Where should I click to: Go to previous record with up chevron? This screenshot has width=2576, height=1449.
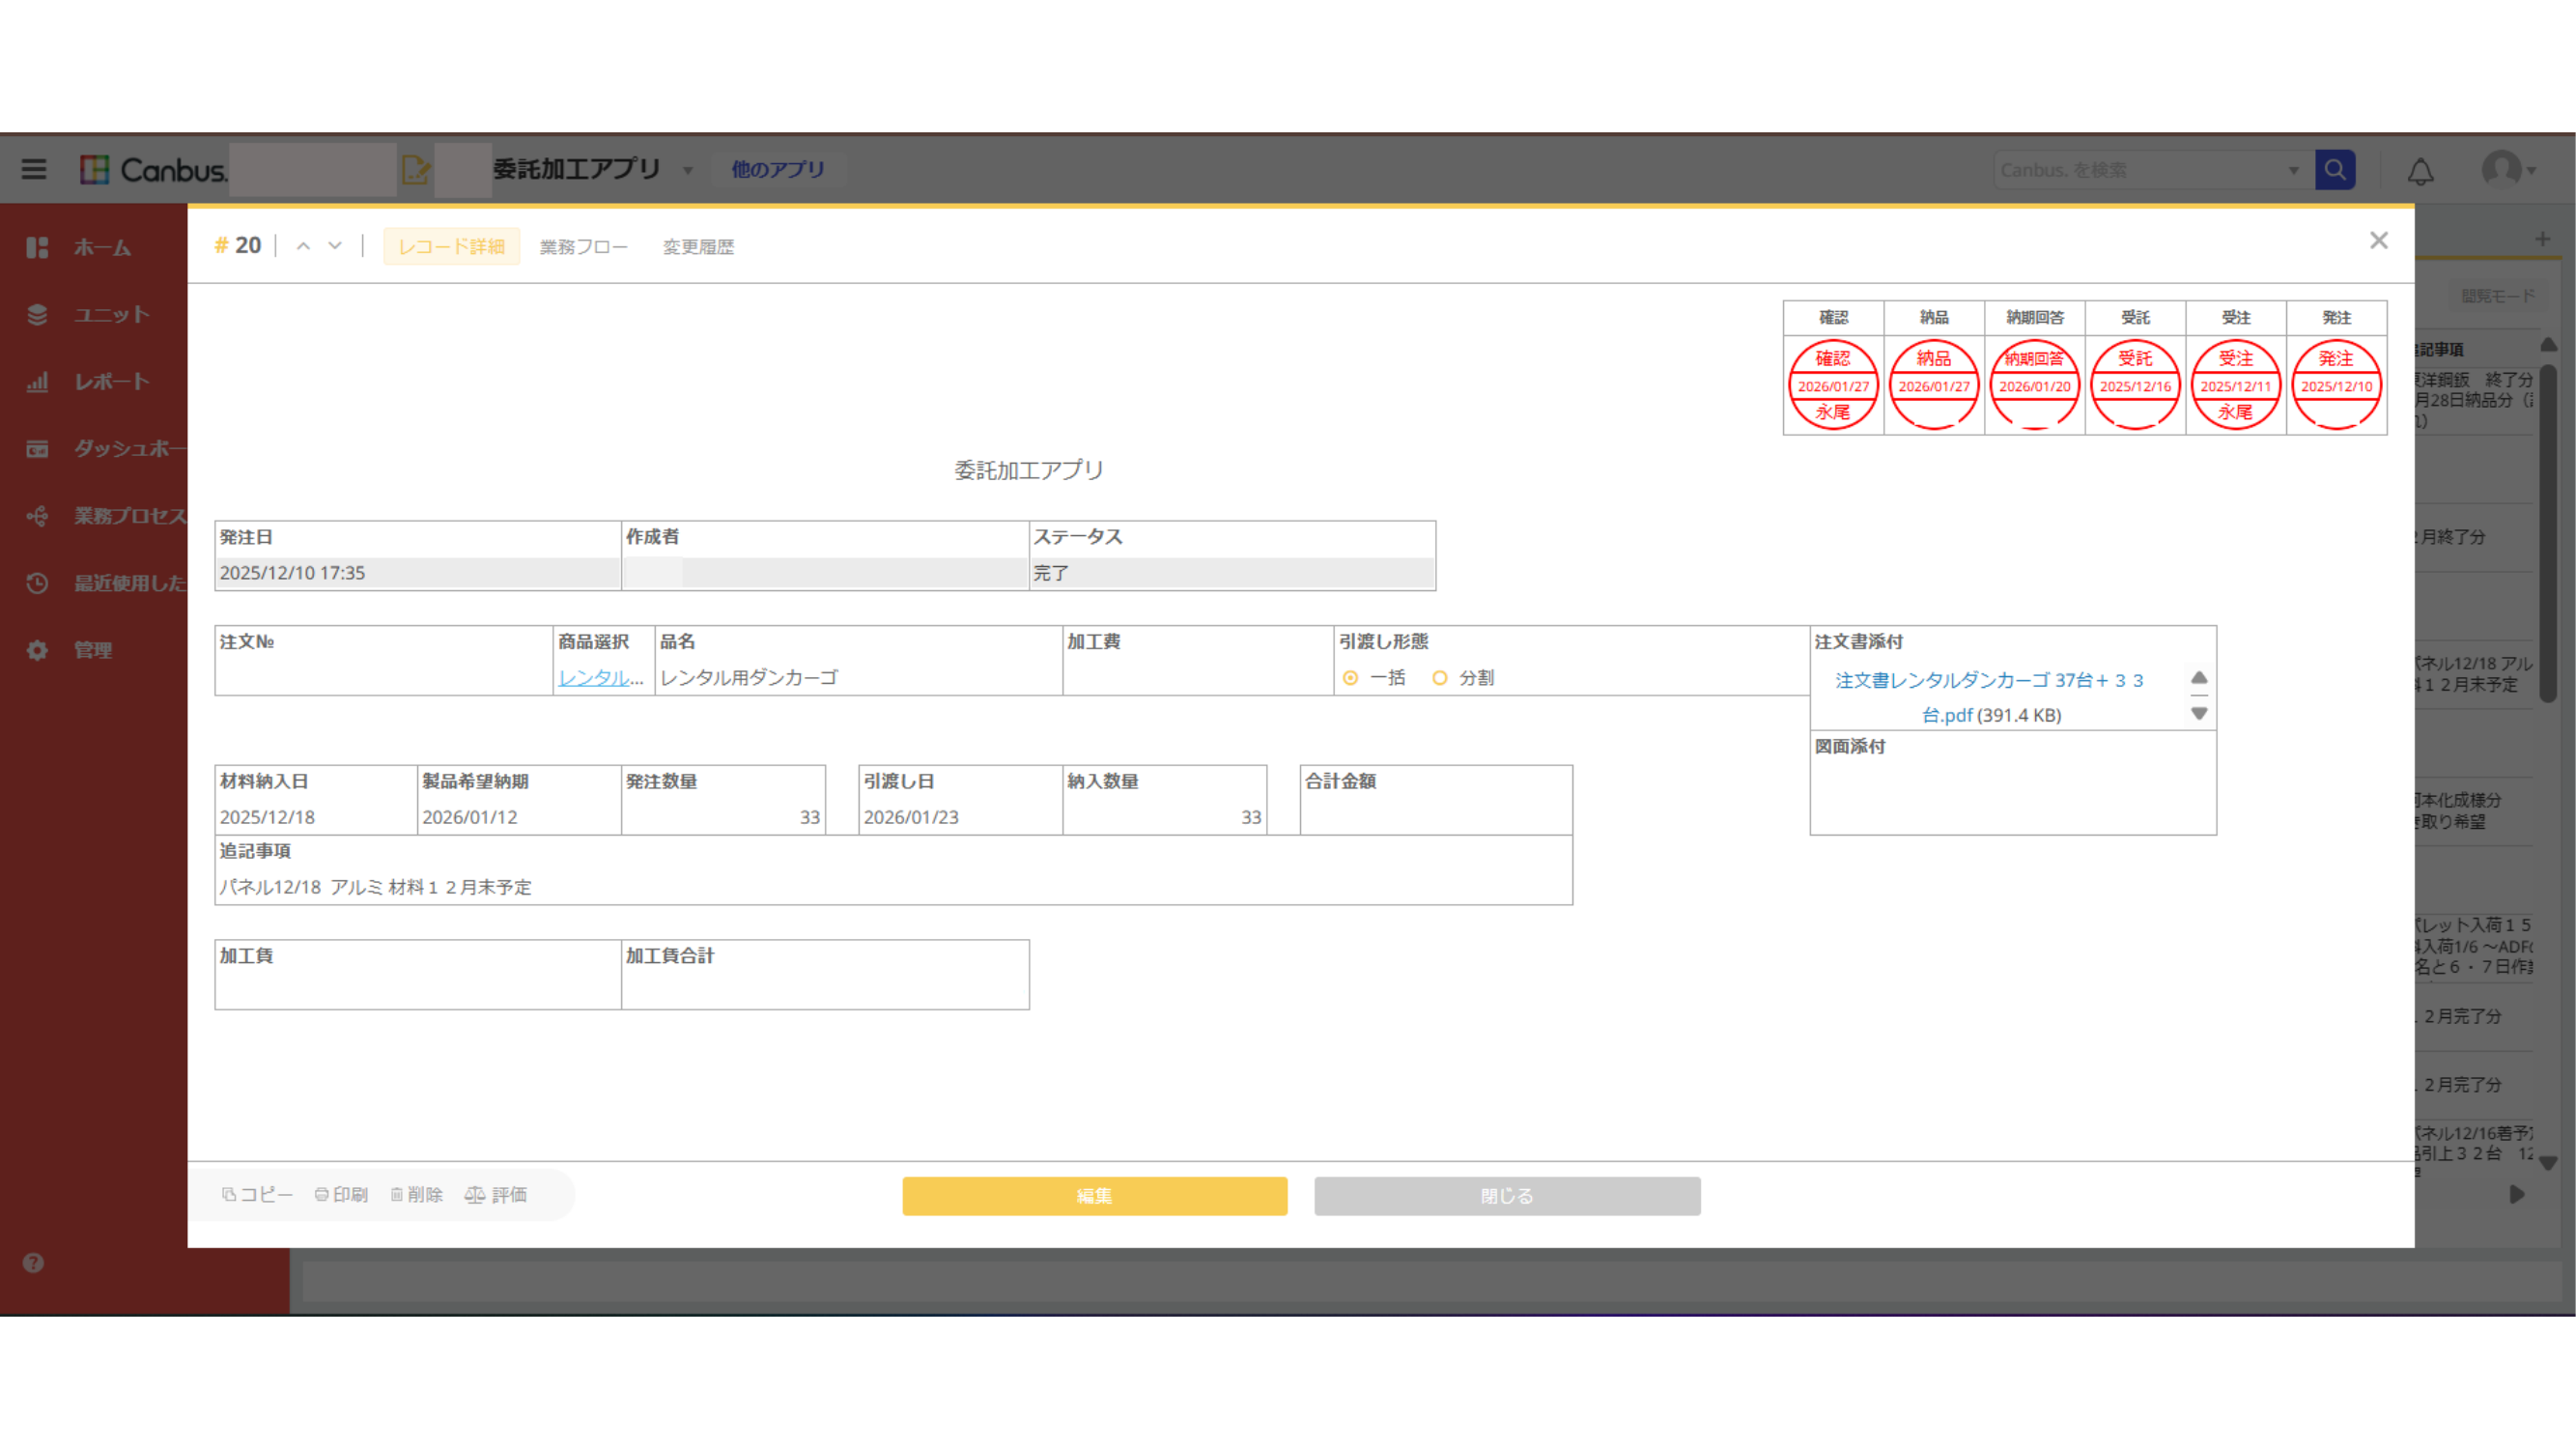(x=303, y=246)
